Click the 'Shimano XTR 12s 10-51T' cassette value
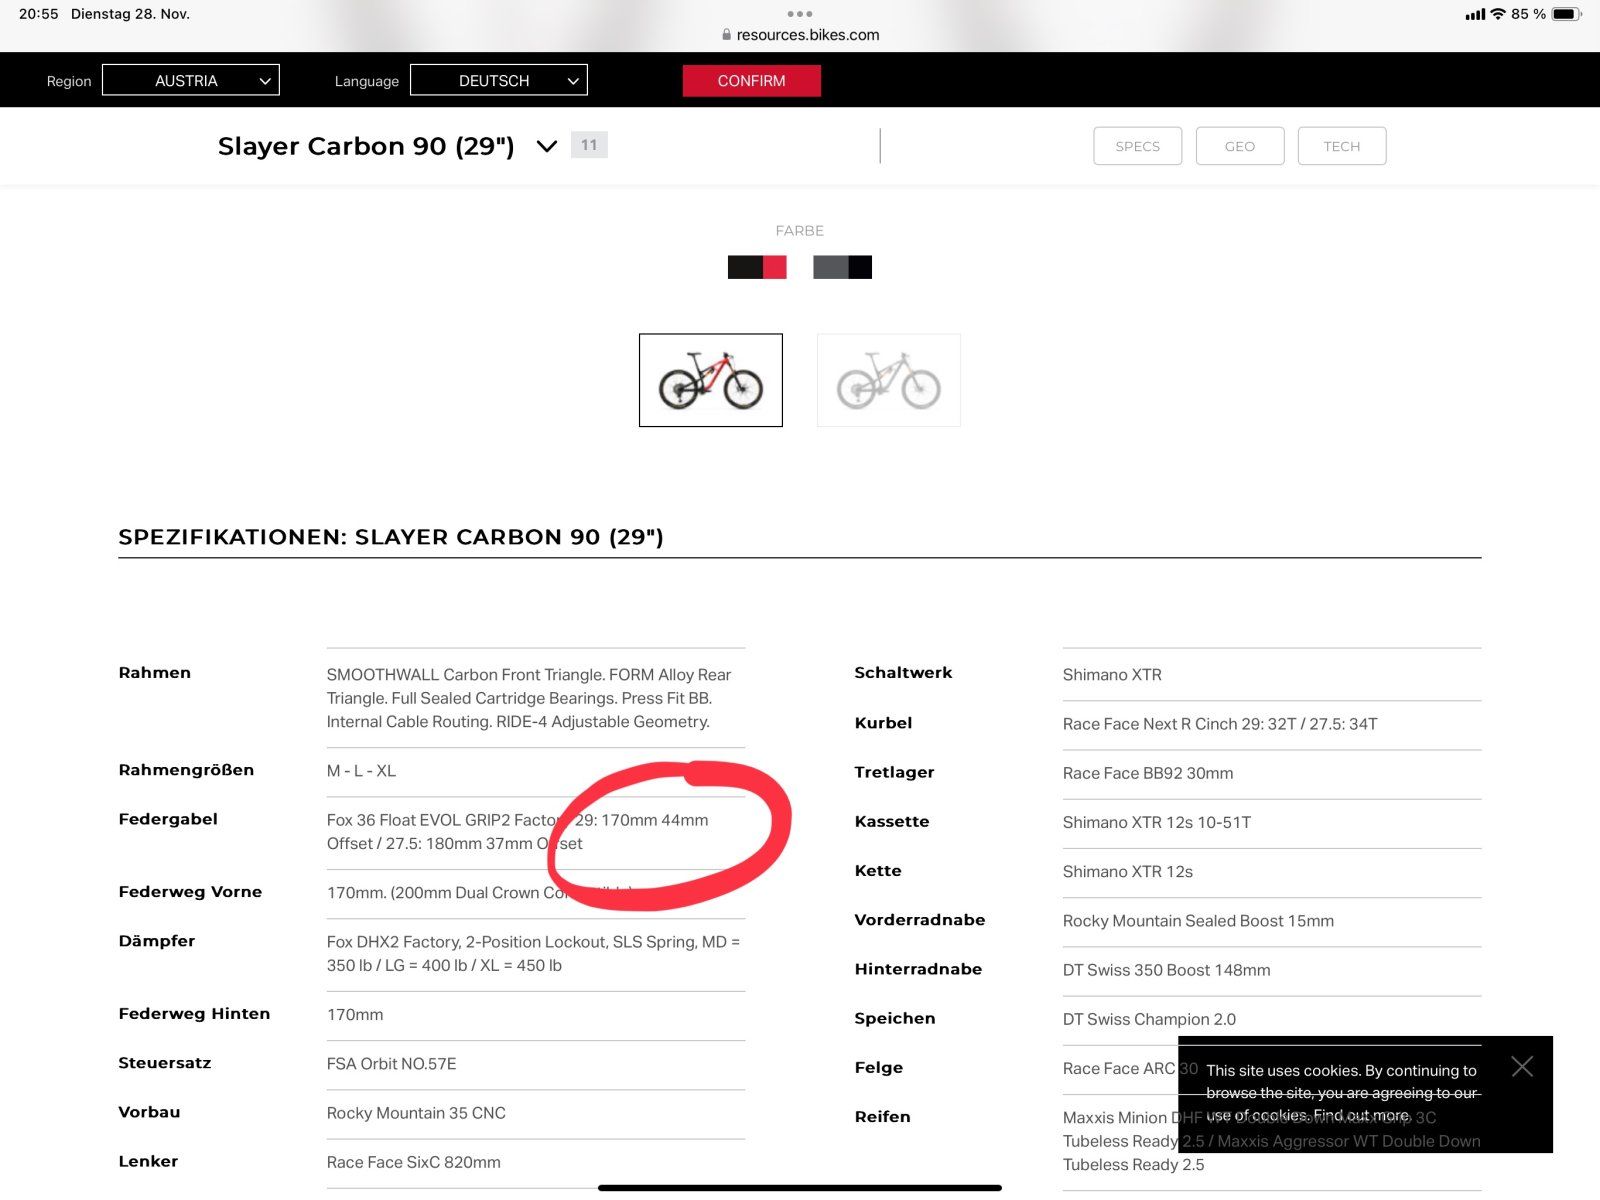The width and height of the screenshot is (1600, 1200). click(x=1157, y=822)
